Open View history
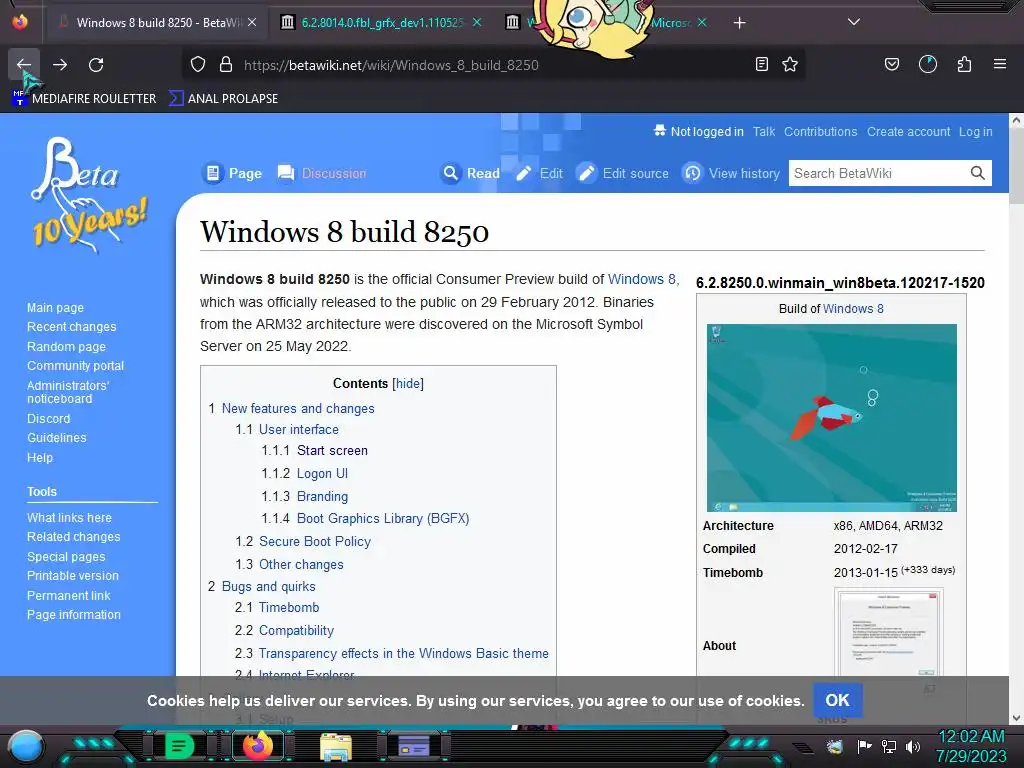 pyautogui.click(x=731, y=173)
